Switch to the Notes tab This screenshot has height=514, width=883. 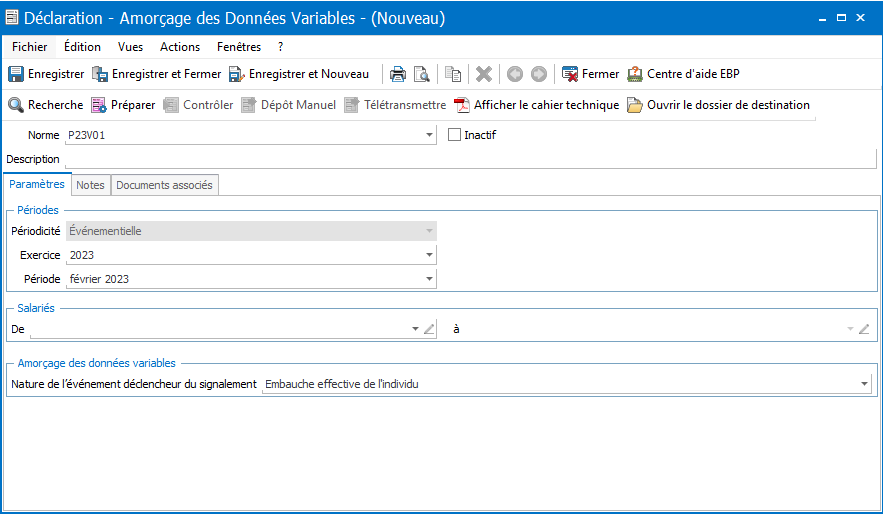click(x=90, y=185)
